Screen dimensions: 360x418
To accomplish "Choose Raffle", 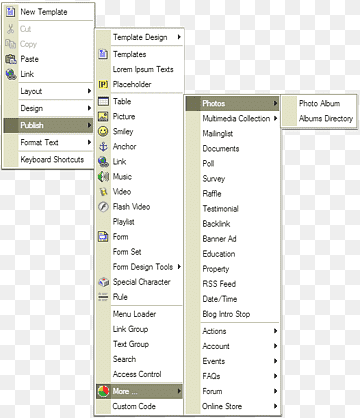I will coord(232,193).
